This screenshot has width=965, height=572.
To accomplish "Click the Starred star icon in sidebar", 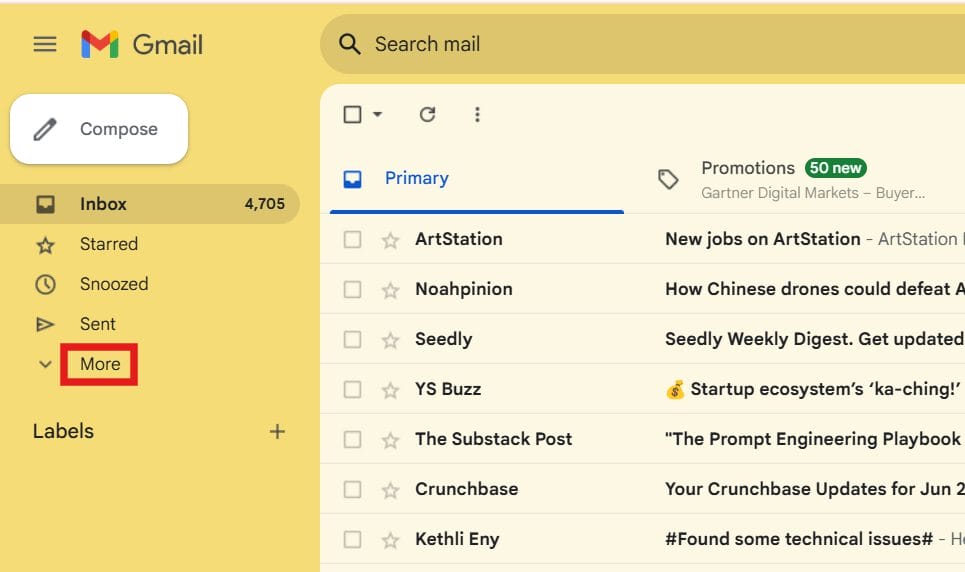I will click(x=45, y=245).
